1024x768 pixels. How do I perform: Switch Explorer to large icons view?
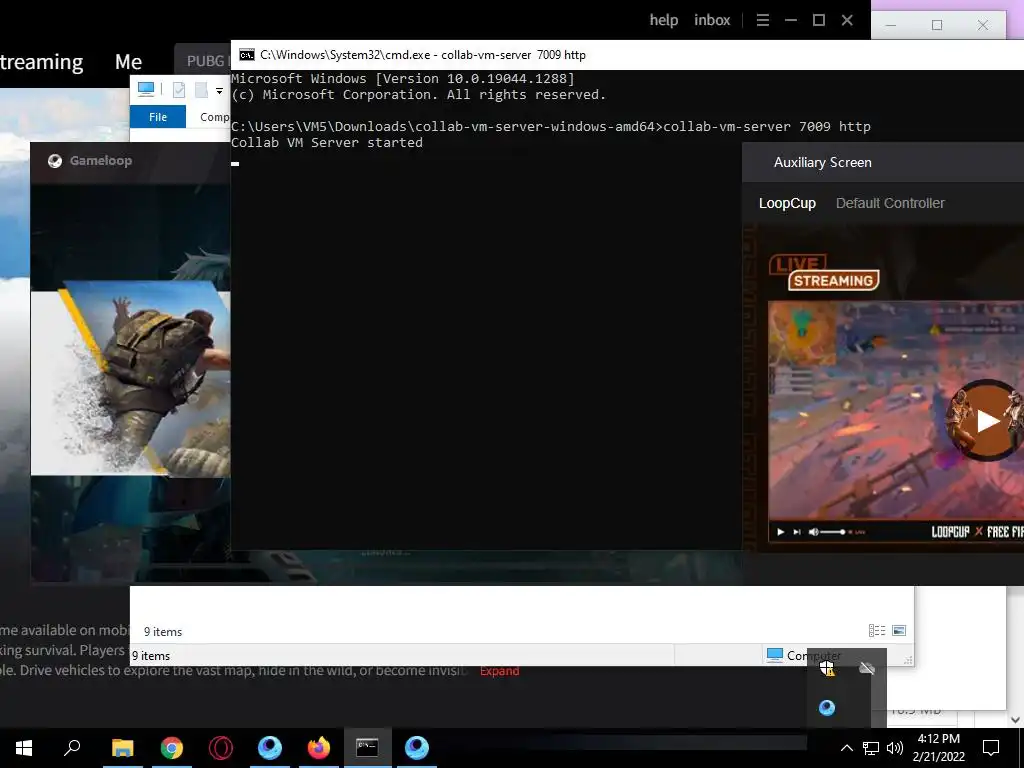pos(899,630)
